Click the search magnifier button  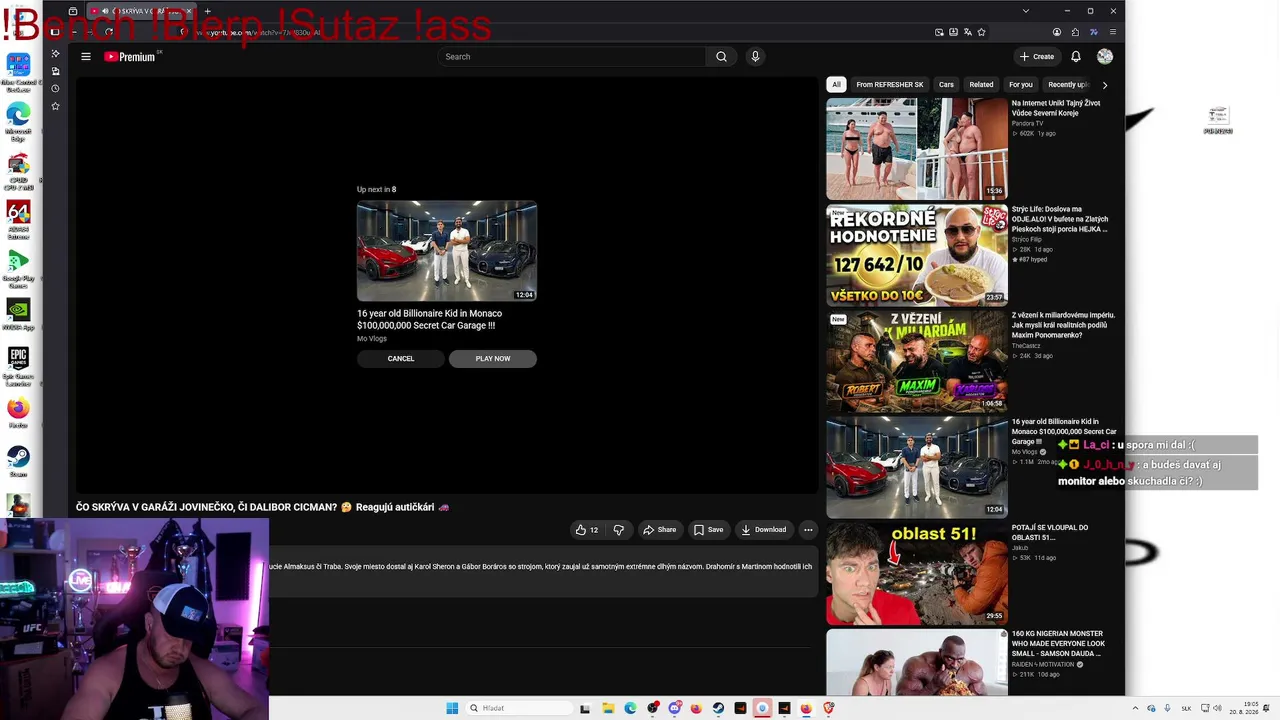721,57
